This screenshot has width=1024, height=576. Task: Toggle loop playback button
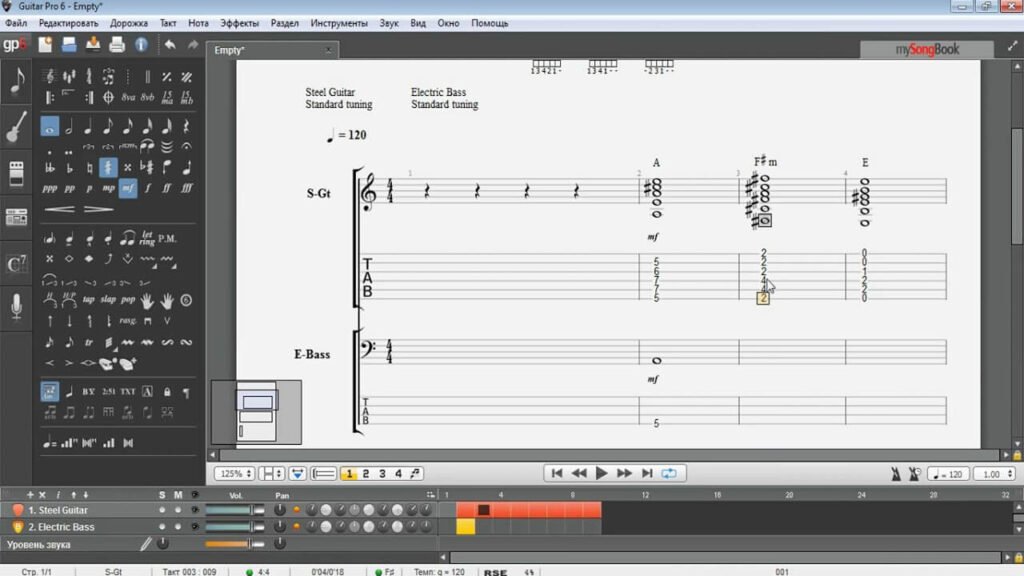pyautogui.click(x=669, y=473)
